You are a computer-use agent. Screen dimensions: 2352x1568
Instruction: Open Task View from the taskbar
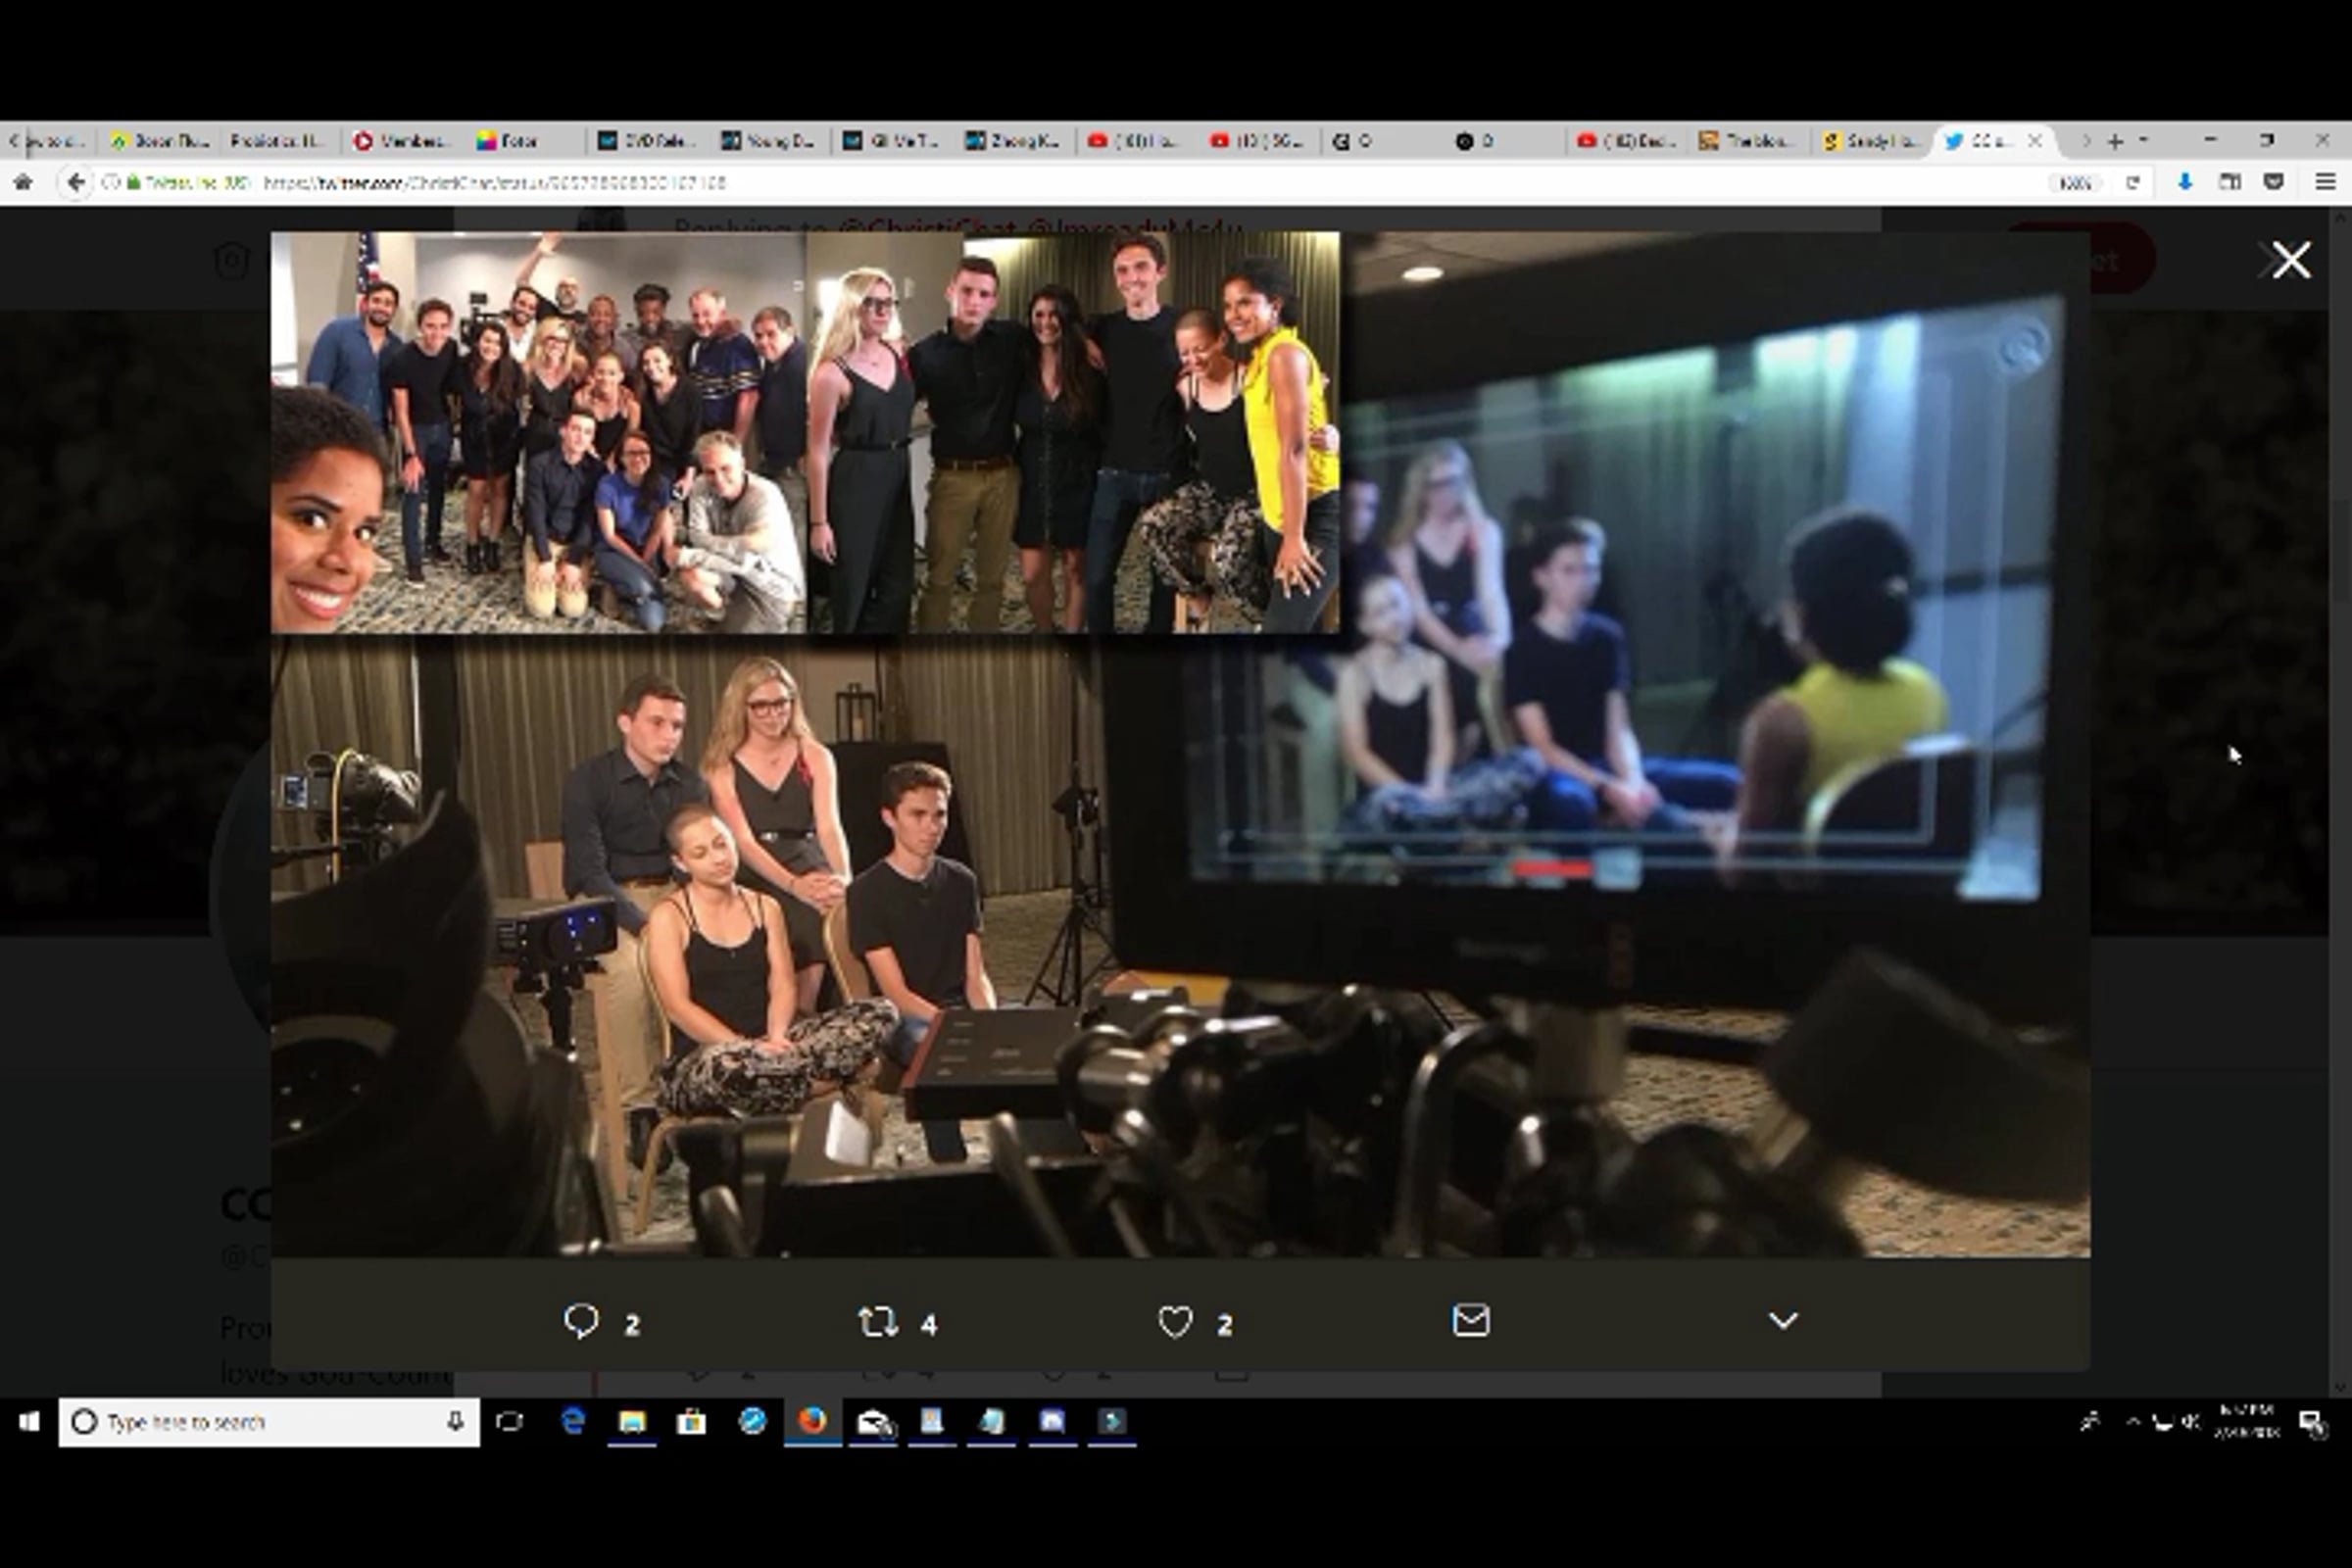click(x=510, y=1421)
